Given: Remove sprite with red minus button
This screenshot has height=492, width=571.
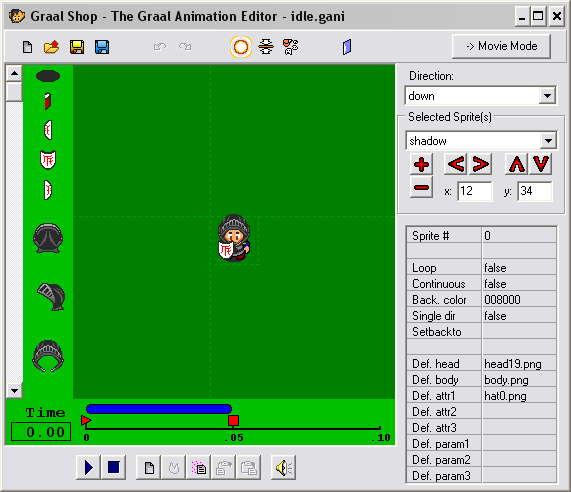Looking at the screenshot, I should 421,187.
